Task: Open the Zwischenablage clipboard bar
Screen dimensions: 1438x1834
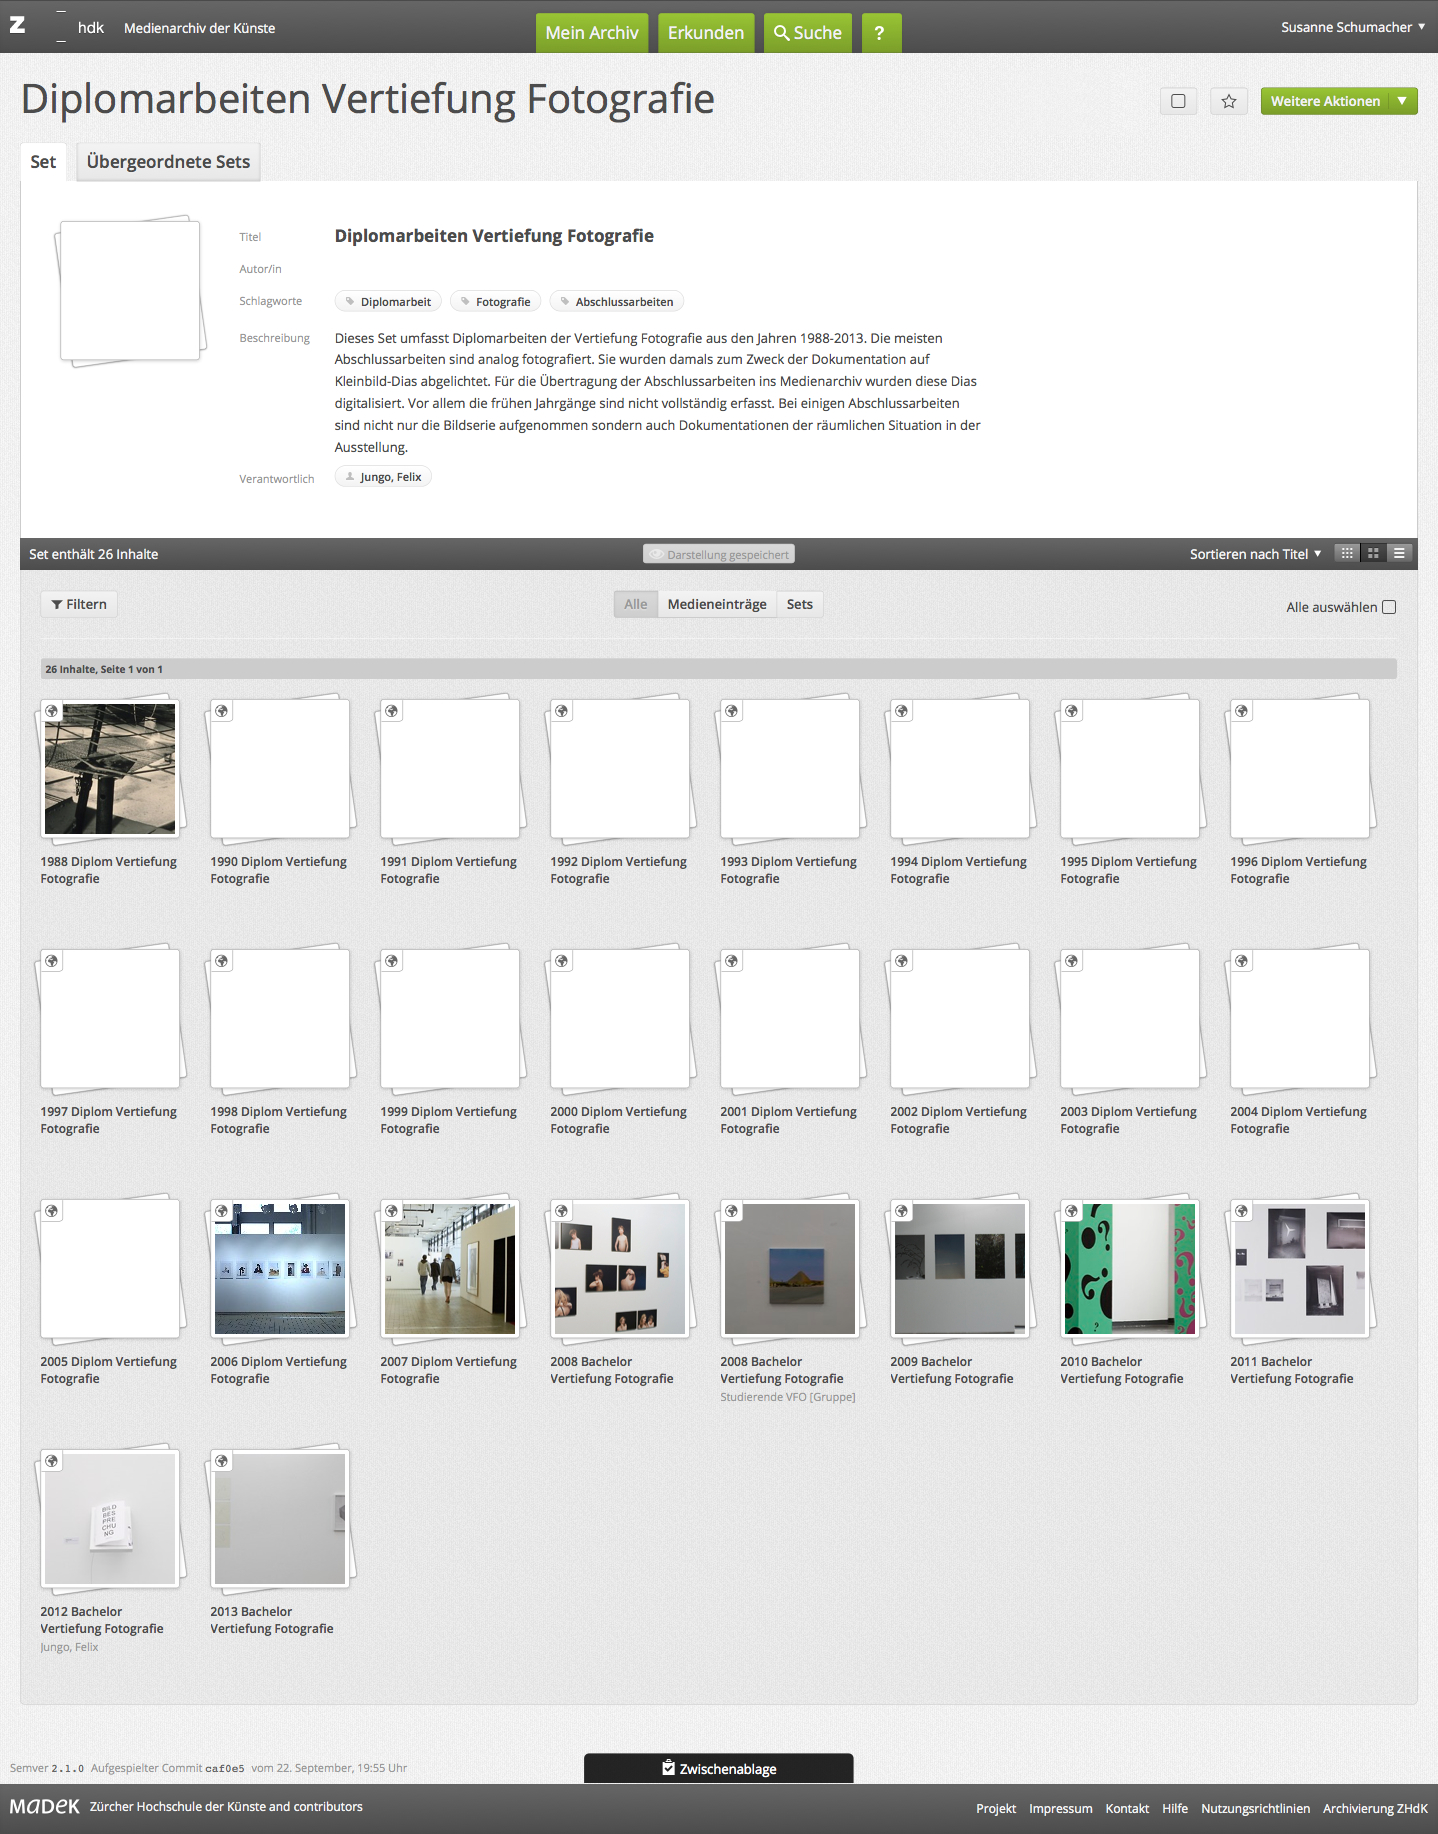Action: pos(718,1768)
